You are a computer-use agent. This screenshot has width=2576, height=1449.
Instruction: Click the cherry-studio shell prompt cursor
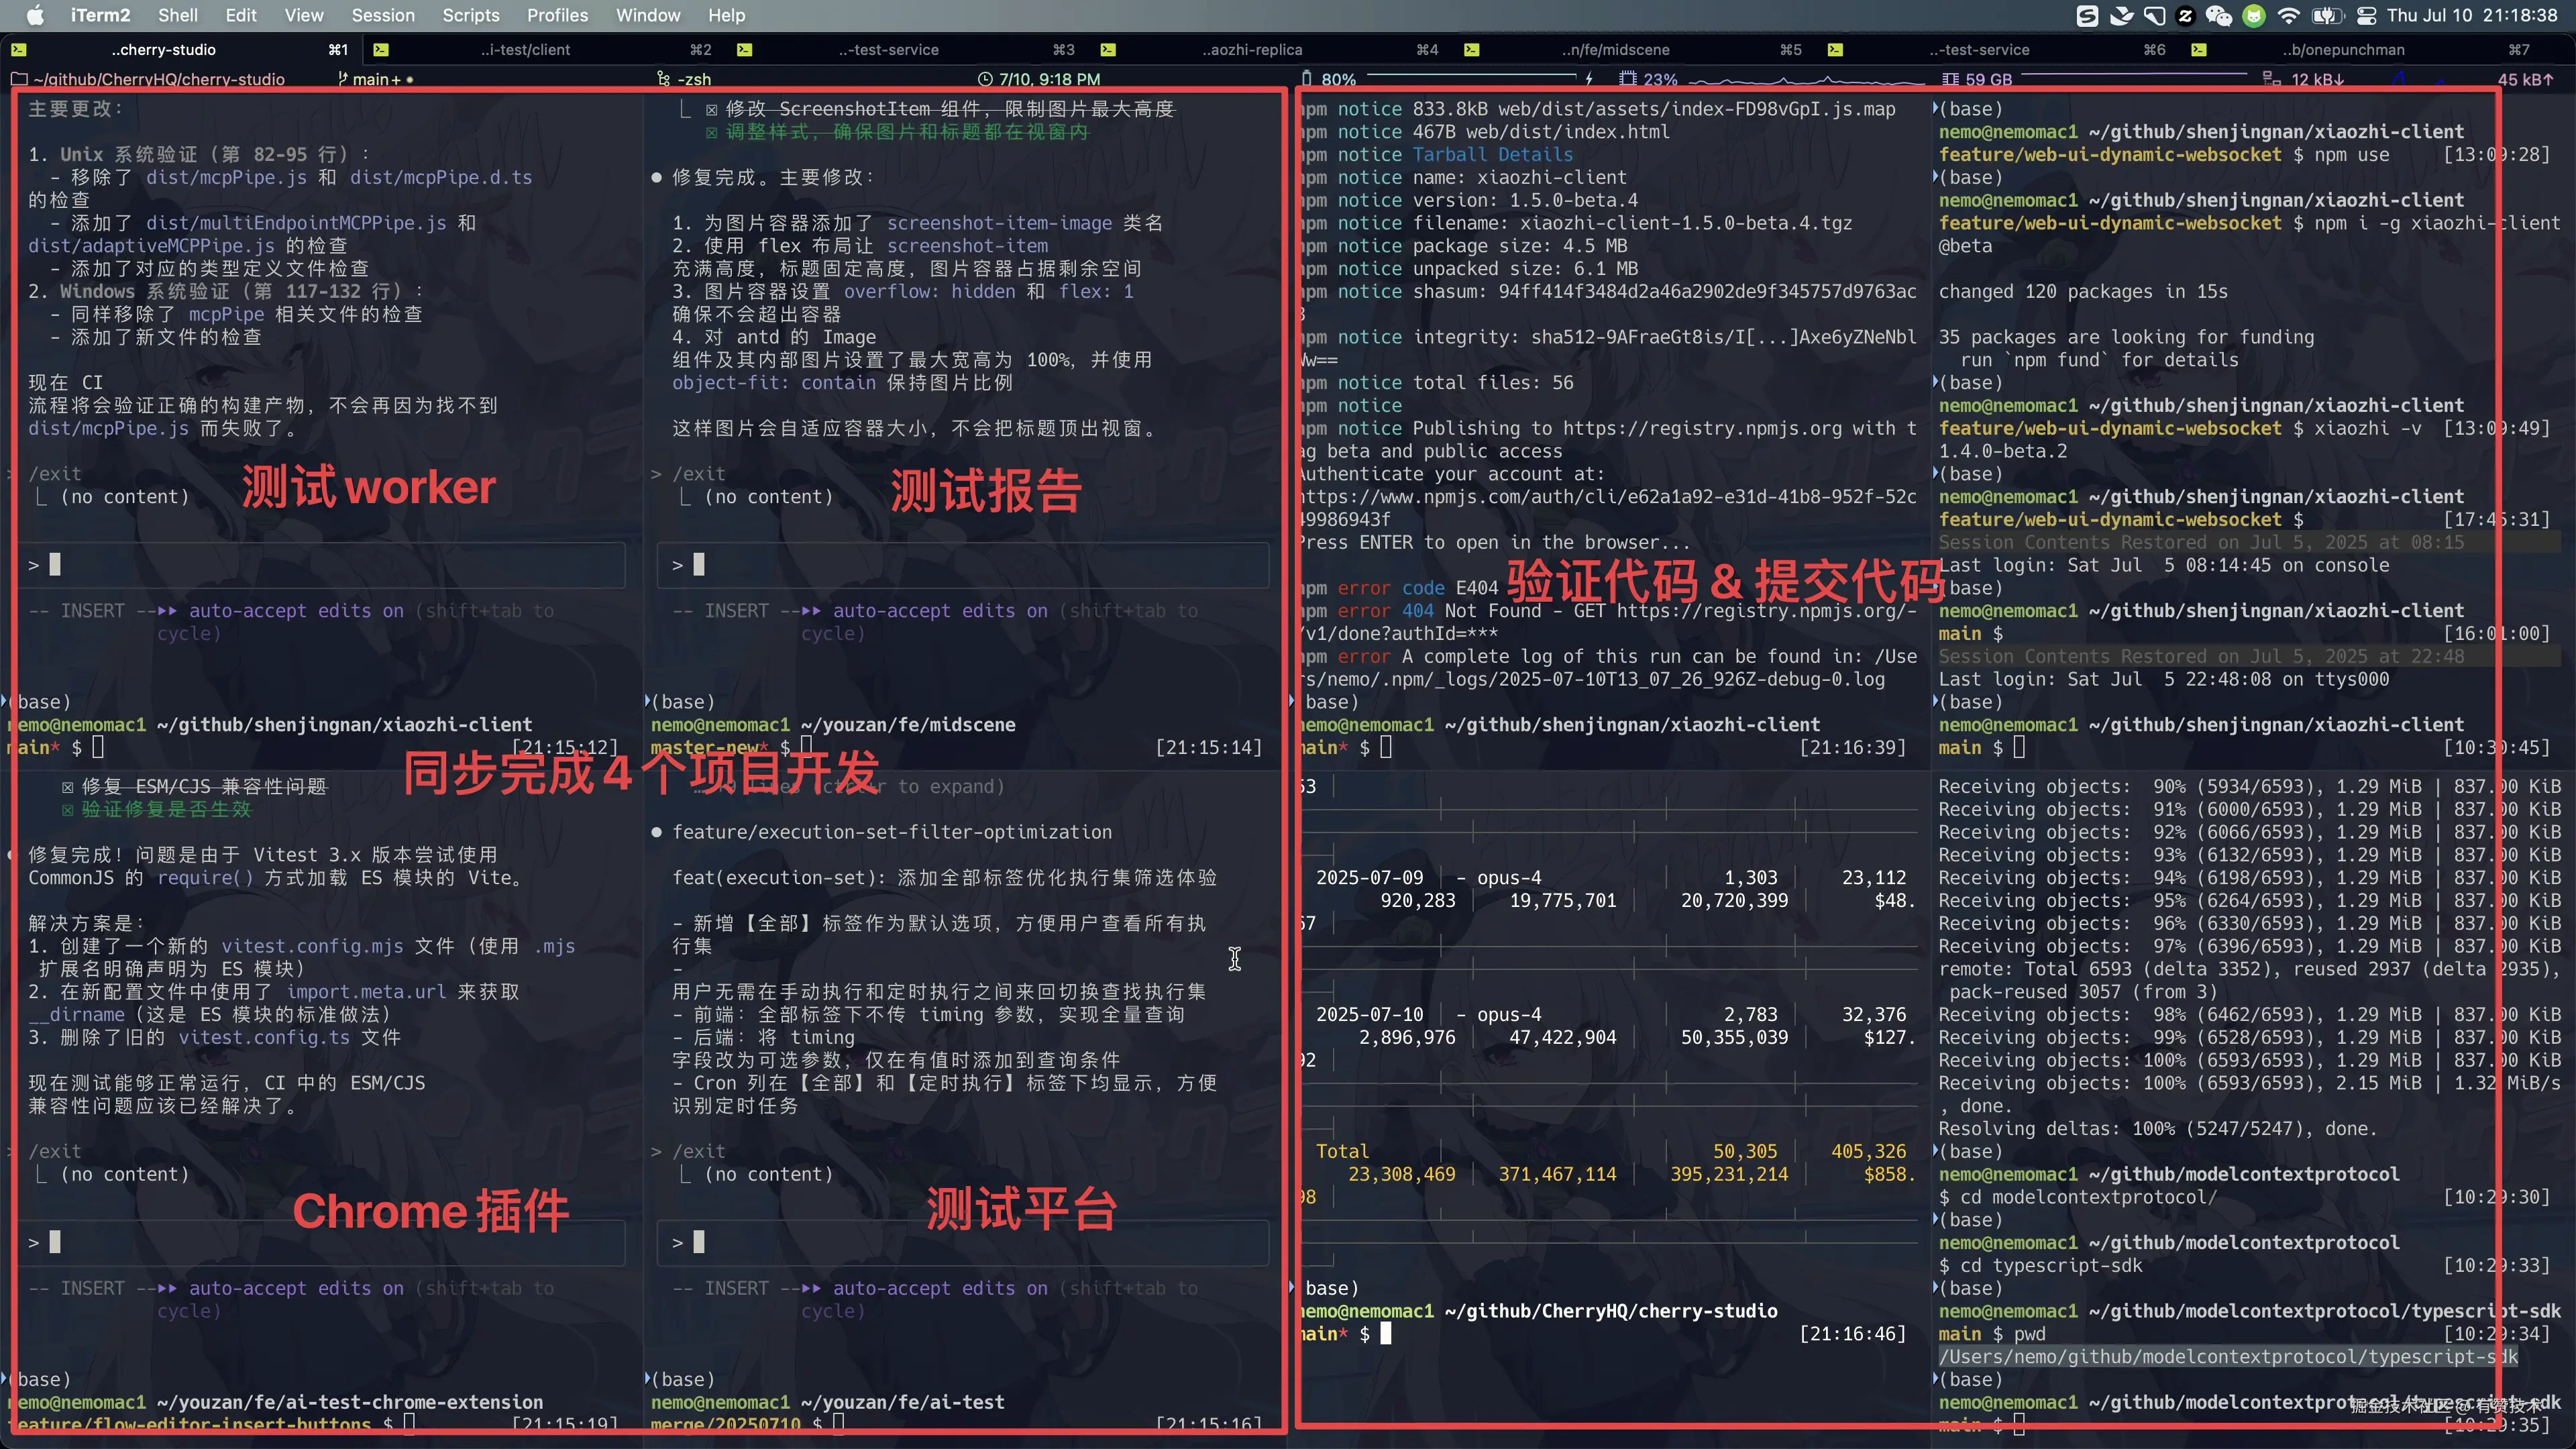1385,1333
